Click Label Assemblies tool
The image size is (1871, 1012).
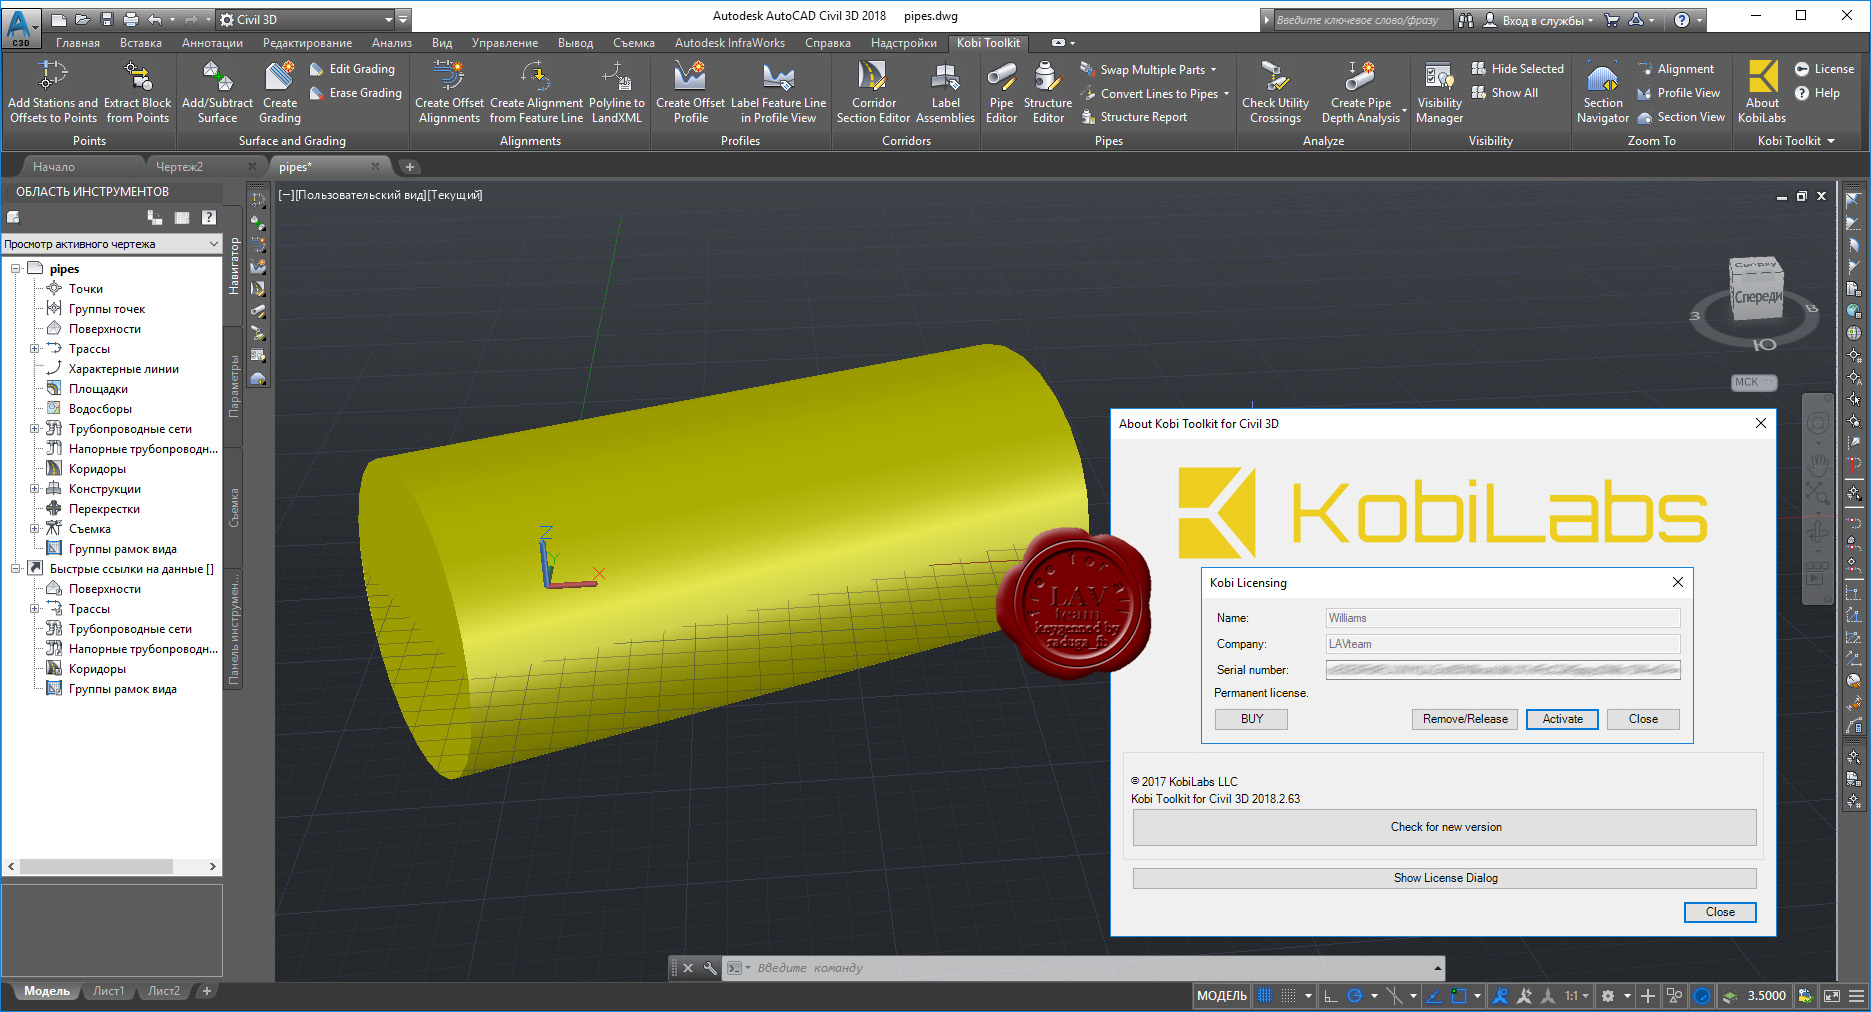(x=945, y=91)
